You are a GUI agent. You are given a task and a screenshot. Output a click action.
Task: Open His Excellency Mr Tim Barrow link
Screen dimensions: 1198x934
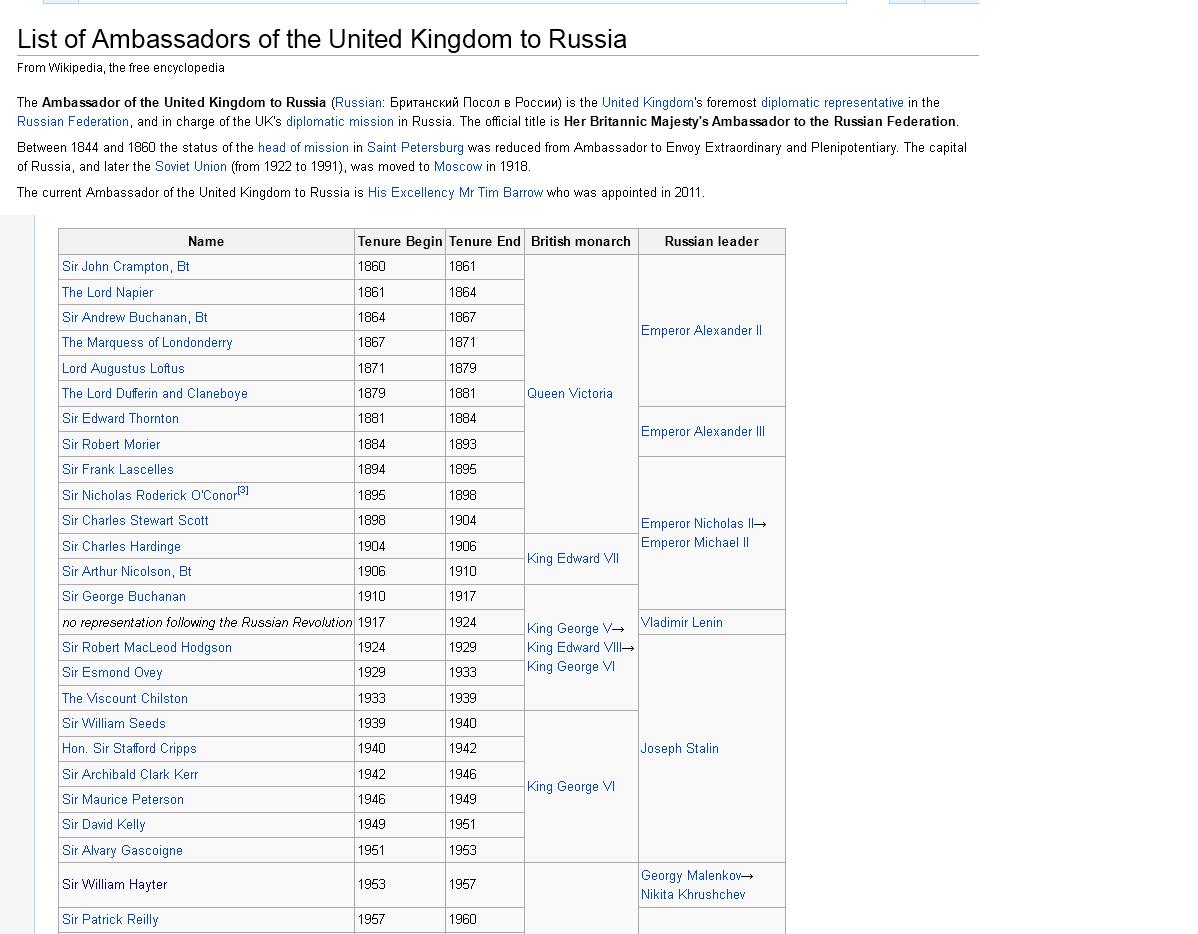[455, 193]
